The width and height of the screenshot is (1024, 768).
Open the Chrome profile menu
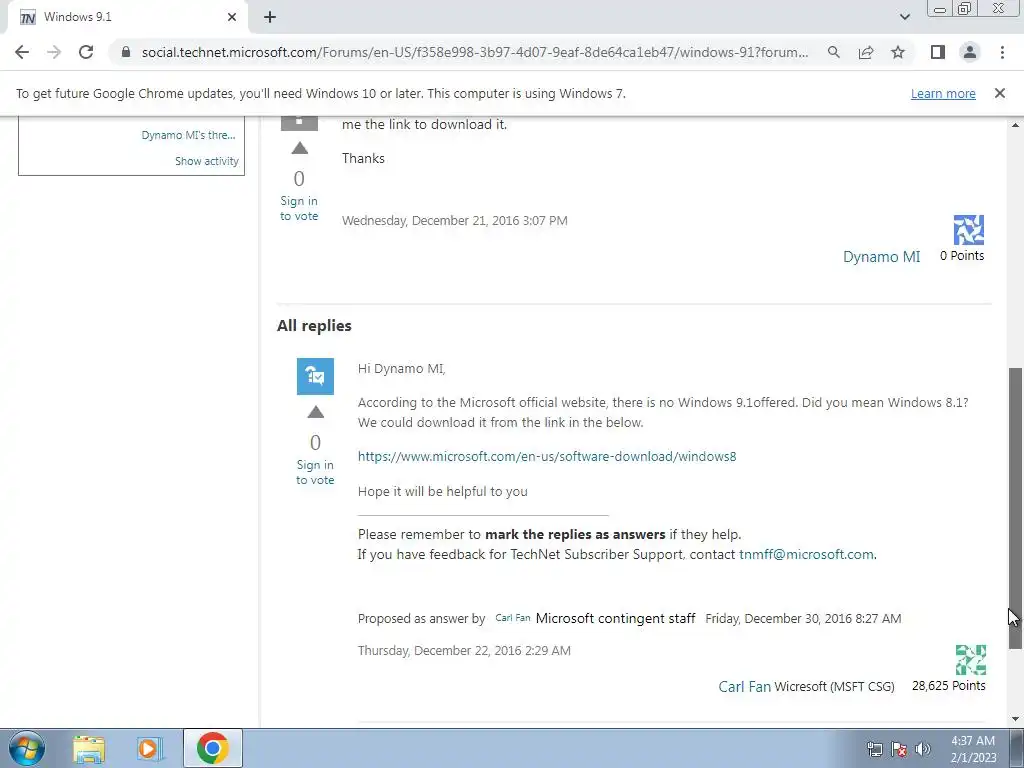[x=970, y=52]
